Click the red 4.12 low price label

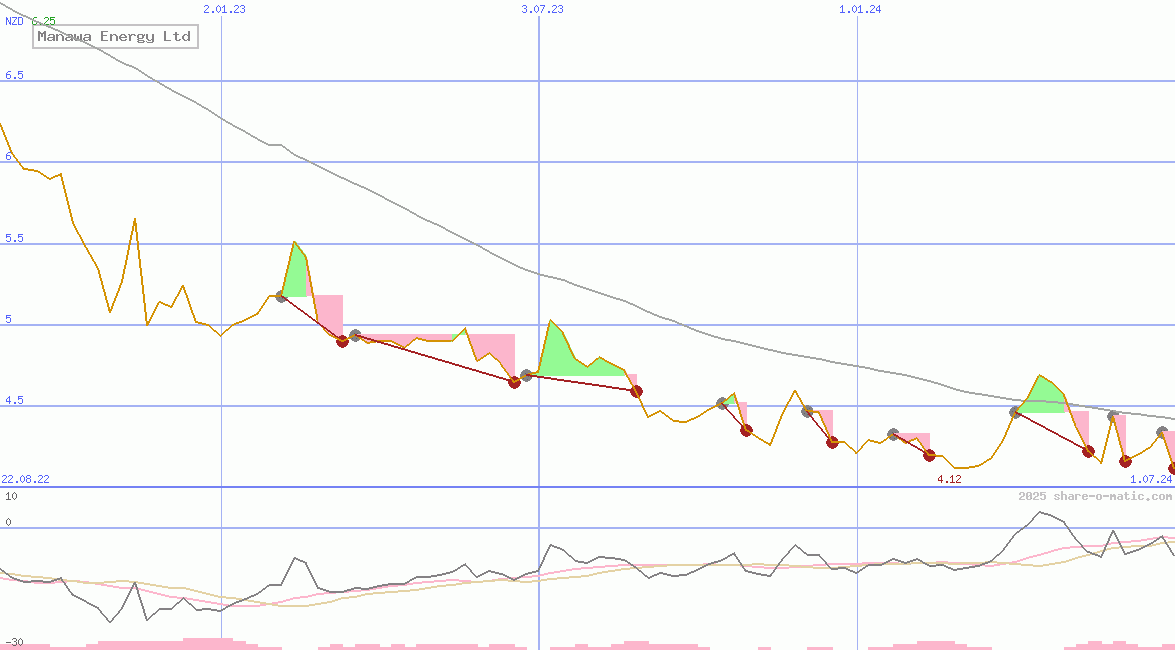pos(949,479)
